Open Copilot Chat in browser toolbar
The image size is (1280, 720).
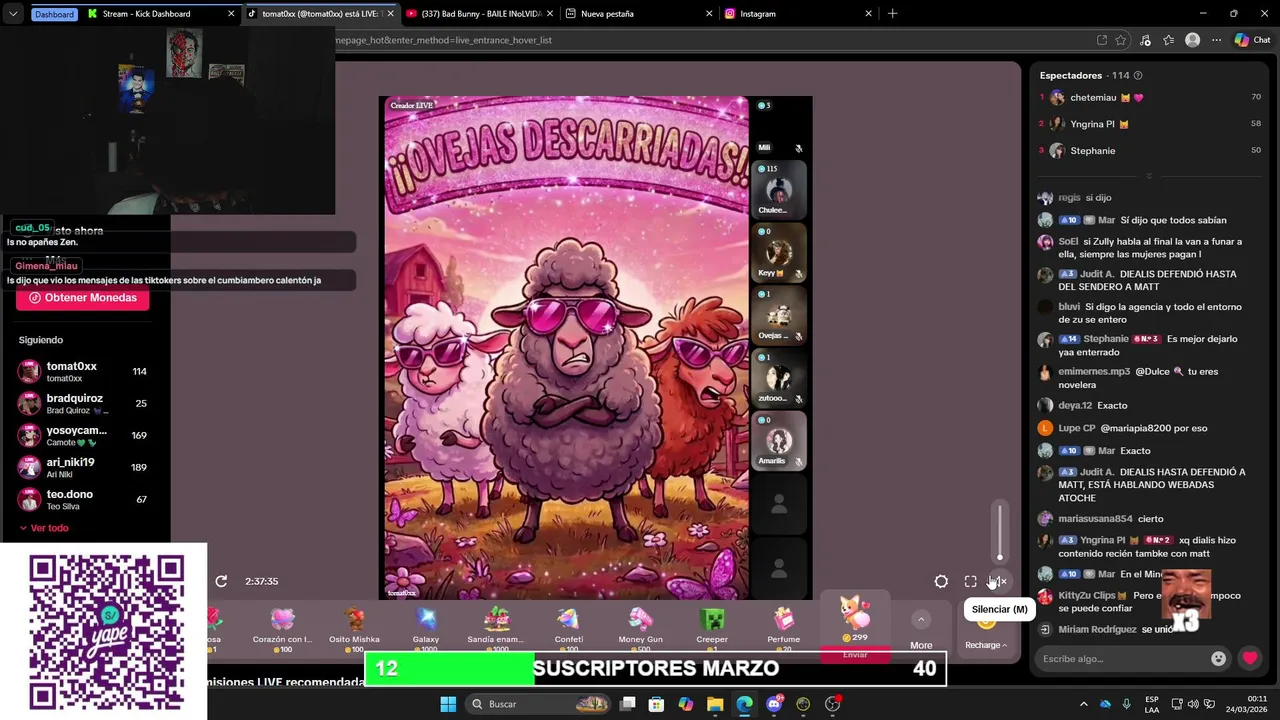pyautogui.click(x=1252, y=40)
